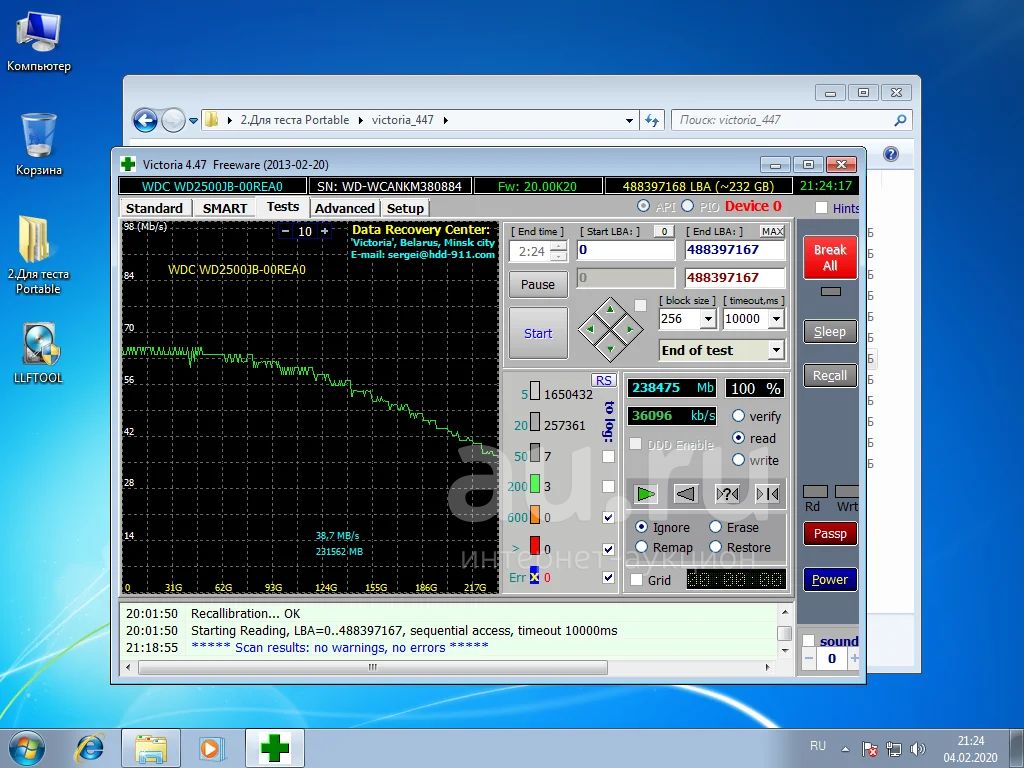Open Компьютер desktop icon
This screenshot has width=1024, height=768.
[x=39, y=40]
